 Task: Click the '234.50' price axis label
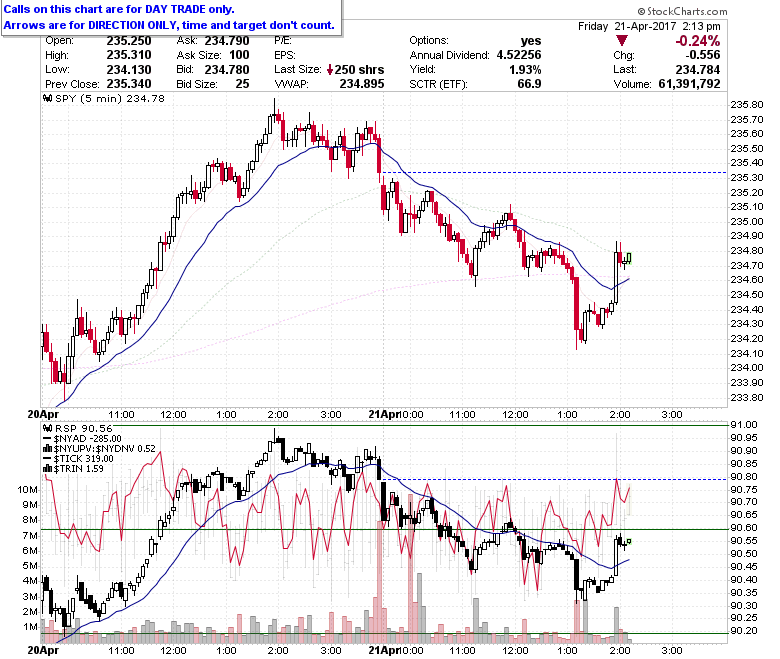[747, 294]
